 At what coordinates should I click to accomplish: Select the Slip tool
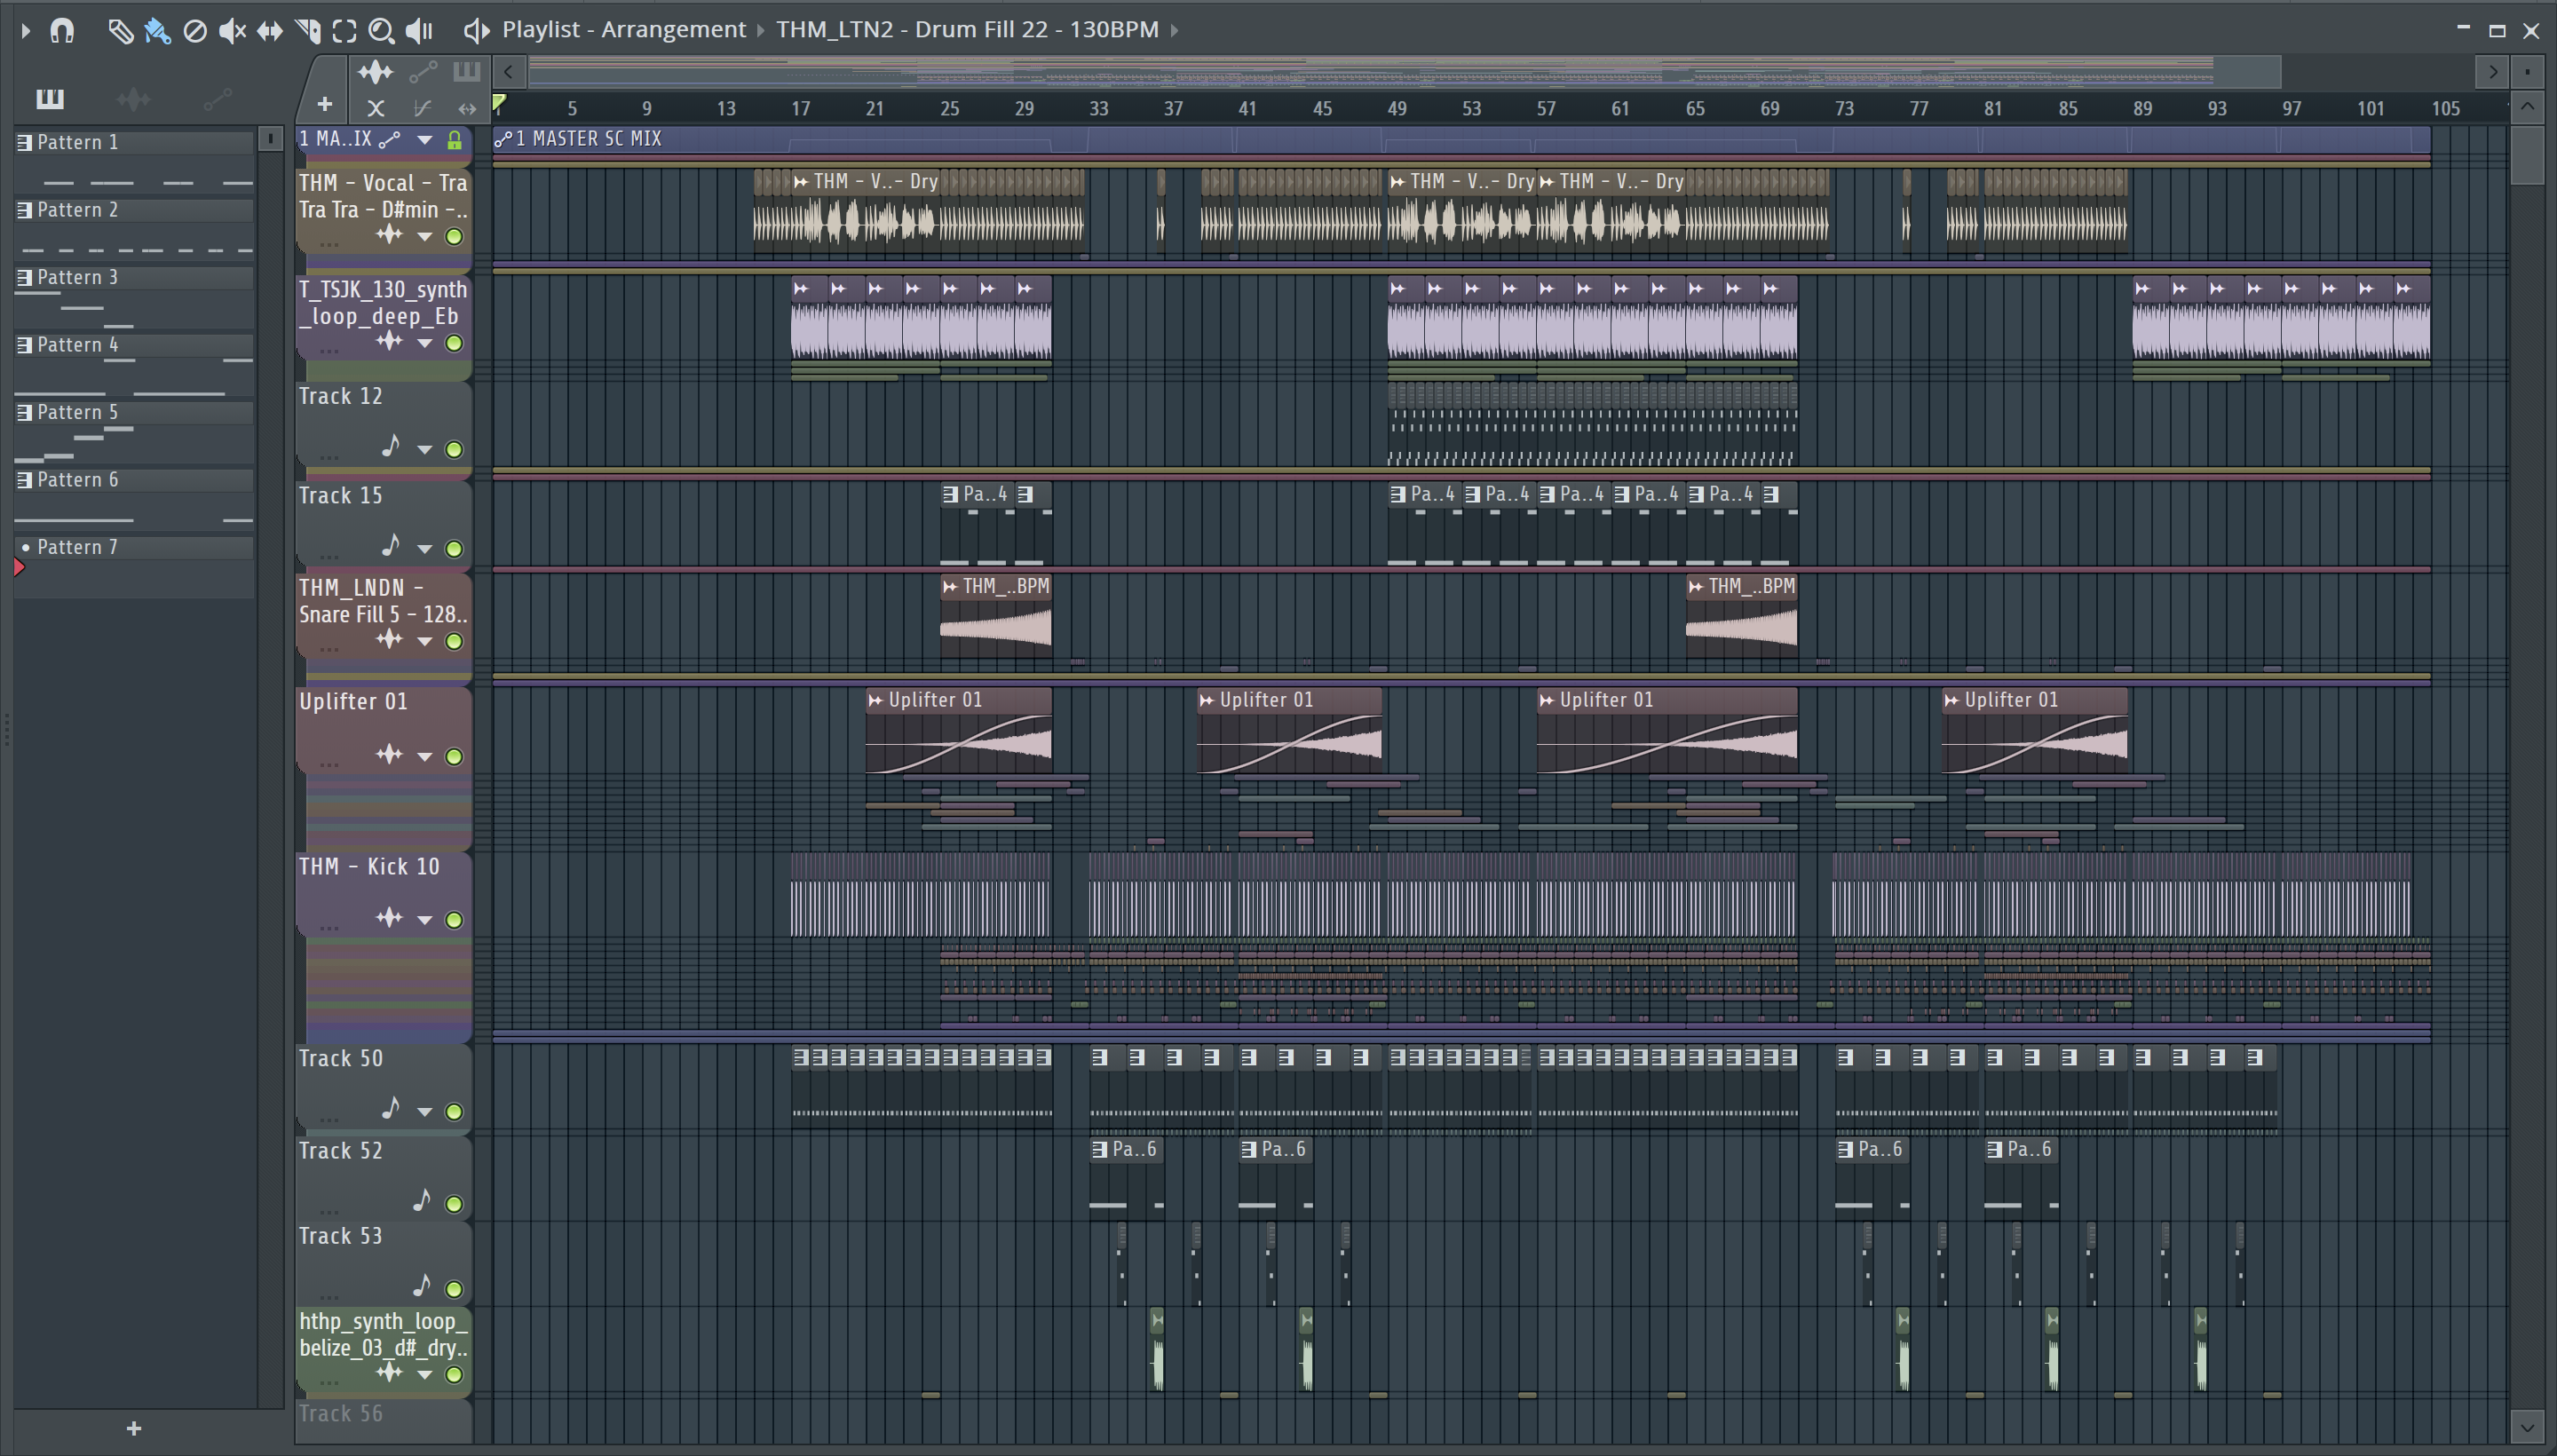[270, 31]
